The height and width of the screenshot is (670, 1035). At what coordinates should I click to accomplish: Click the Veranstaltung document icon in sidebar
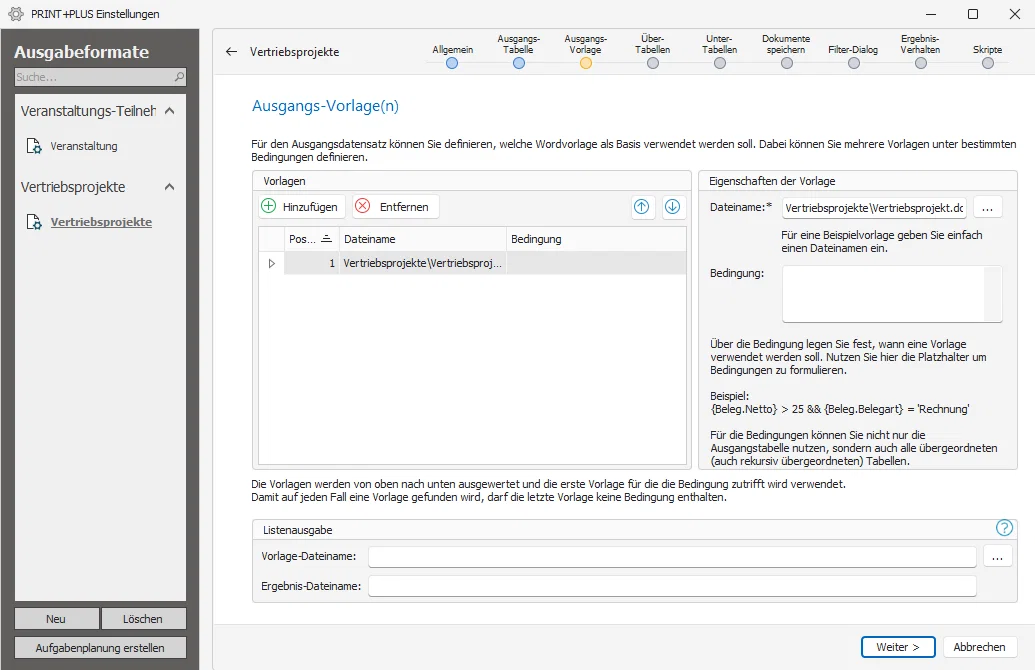[x=34, y=146]
